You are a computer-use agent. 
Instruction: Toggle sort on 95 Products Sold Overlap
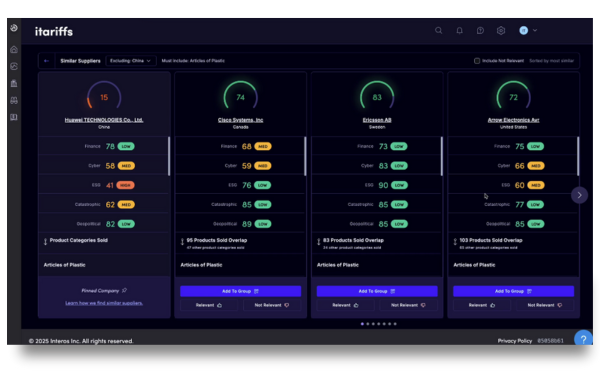pos(182,241)
